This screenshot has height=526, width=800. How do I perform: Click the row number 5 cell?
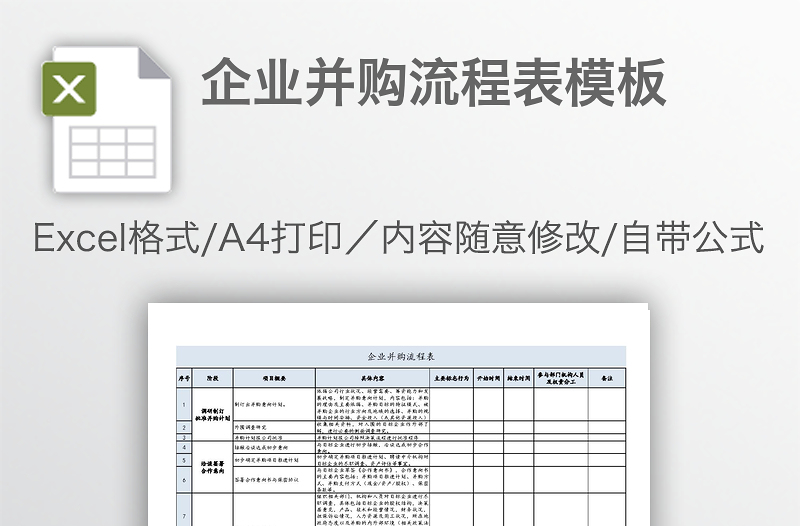[x=184, y=460]
